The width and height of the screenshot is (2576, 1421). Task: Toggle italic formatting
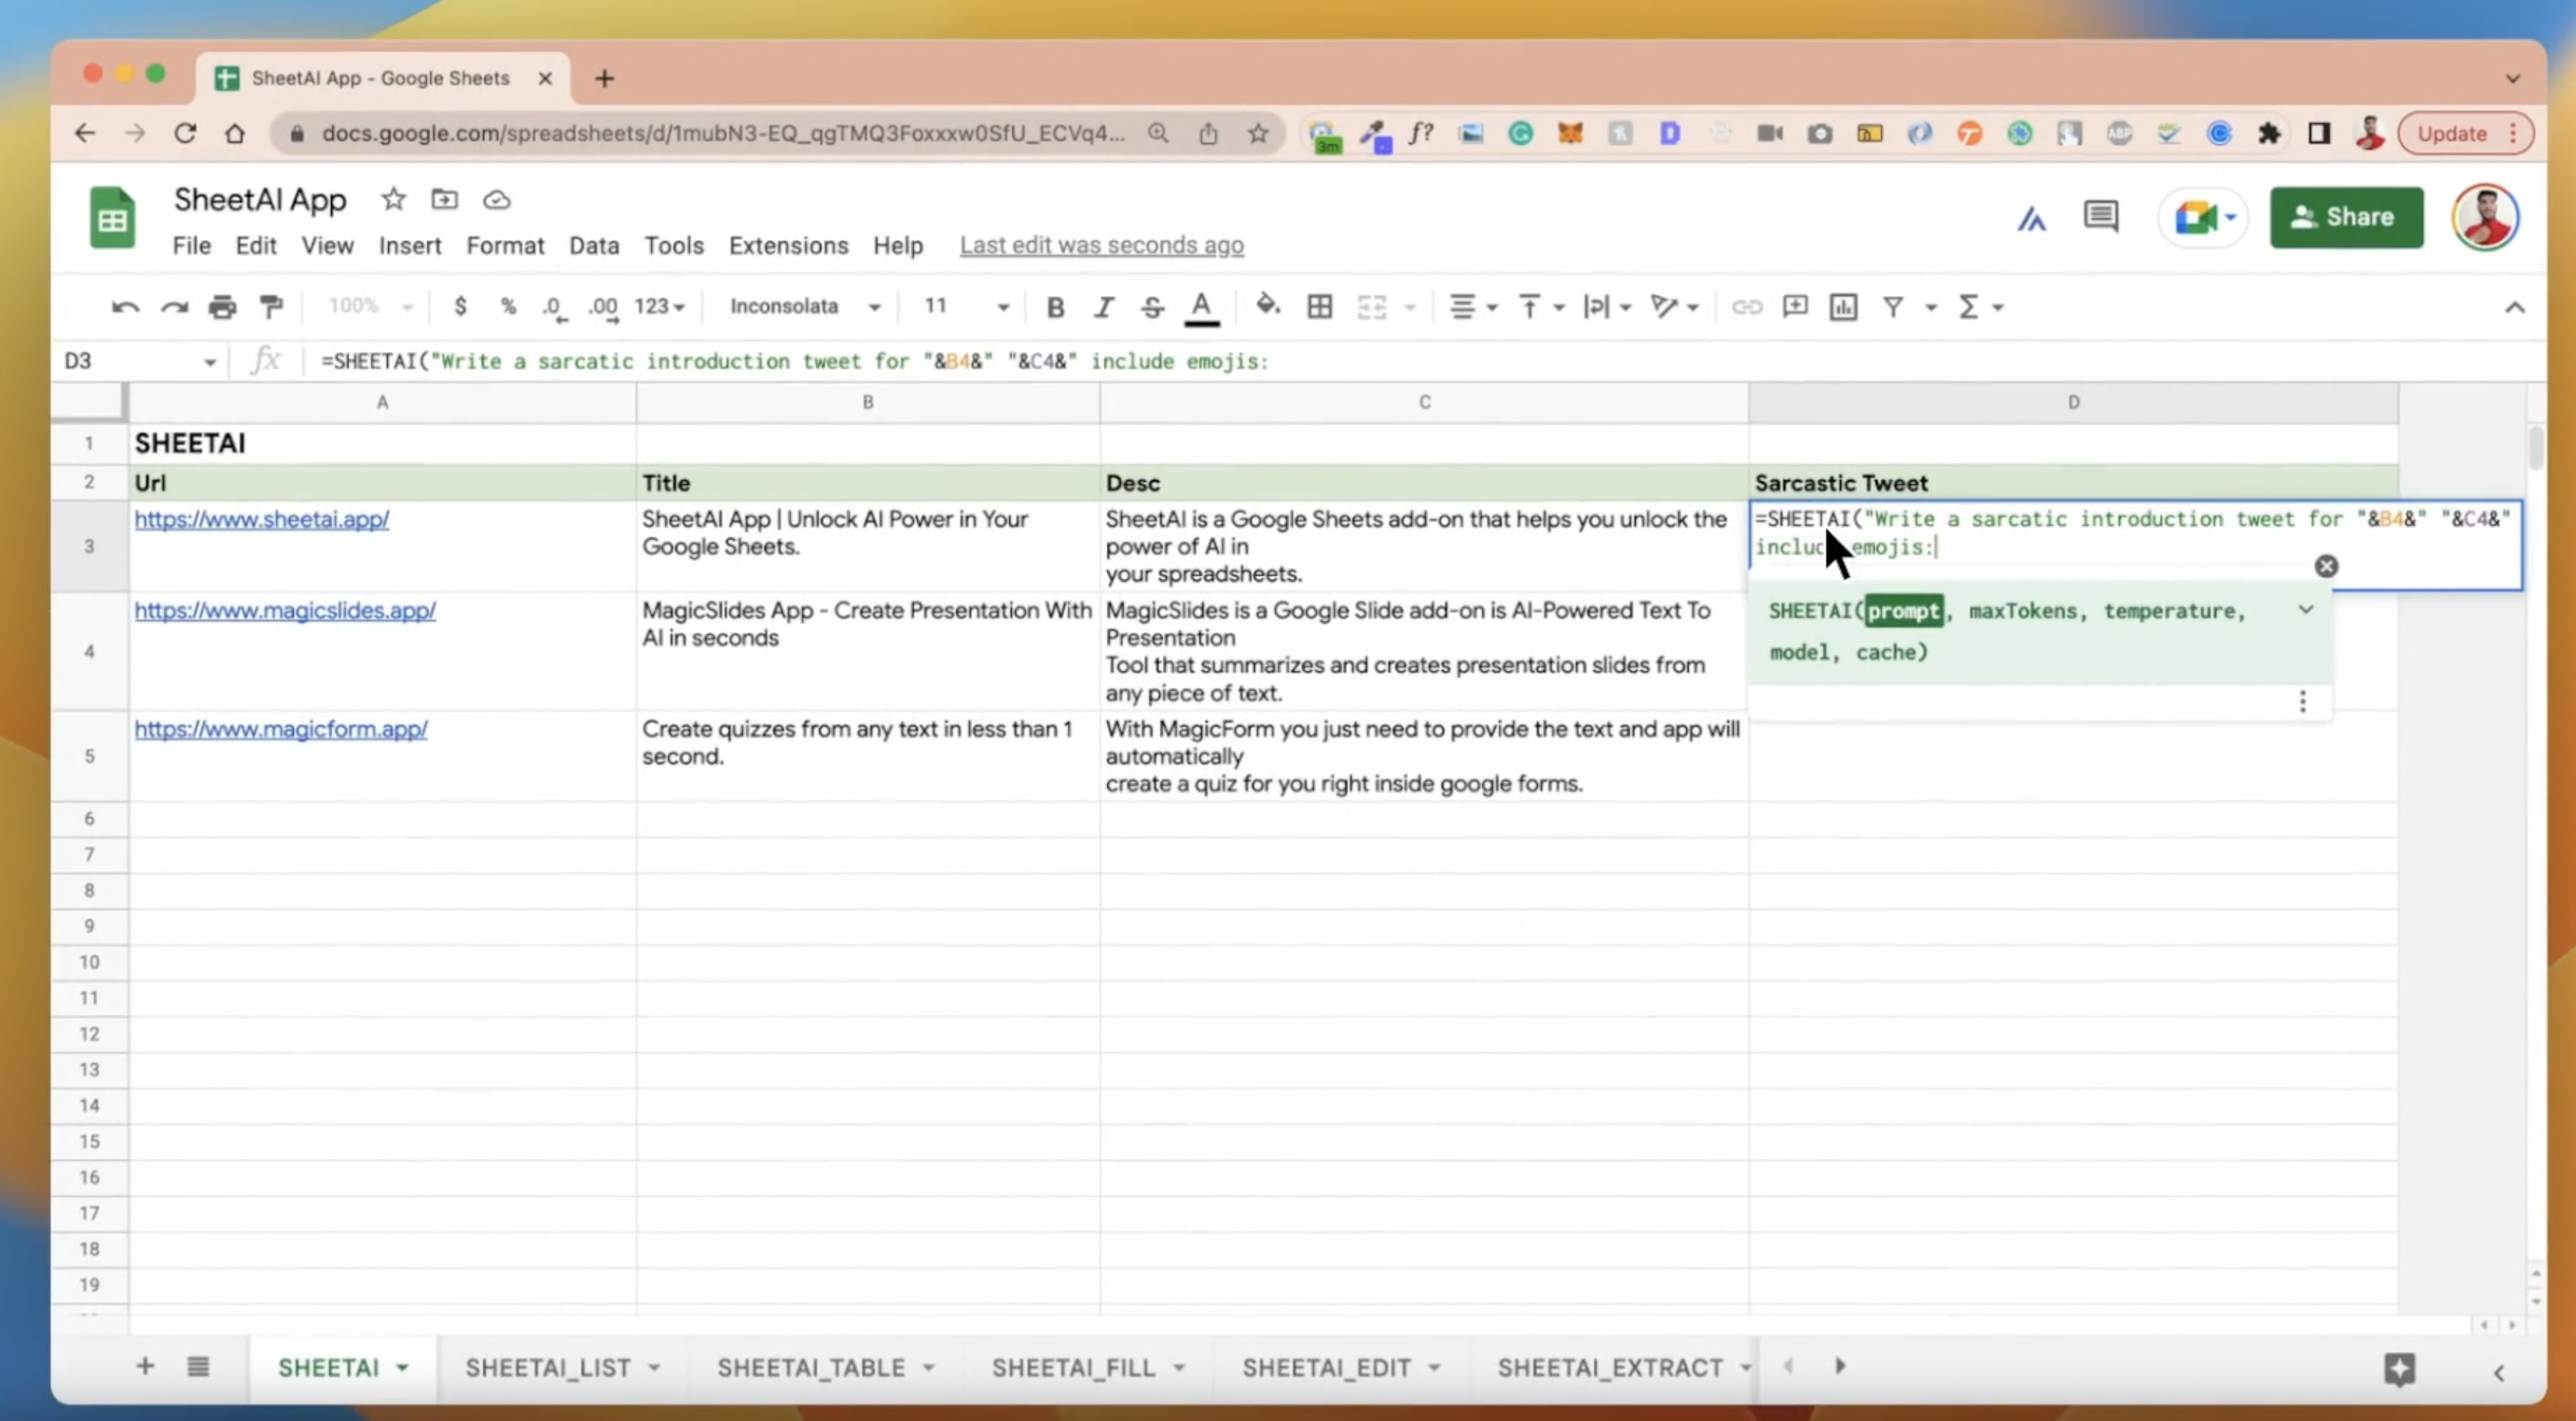1103,307
